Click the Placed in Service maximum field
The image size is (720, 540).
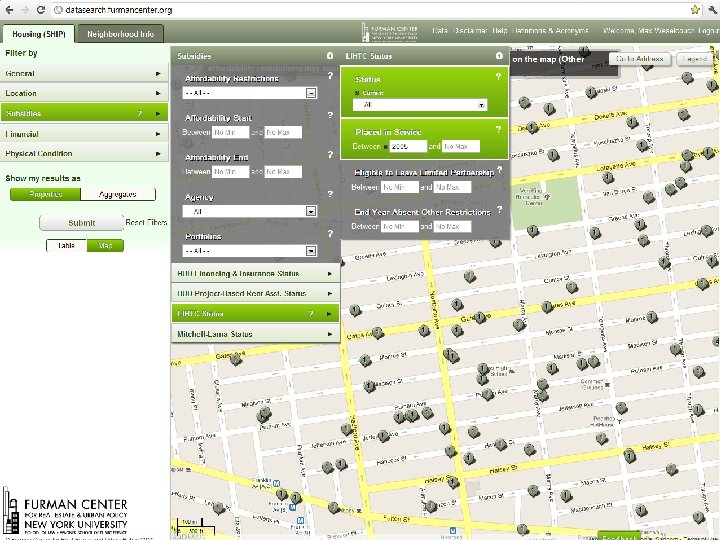(461, 146)
